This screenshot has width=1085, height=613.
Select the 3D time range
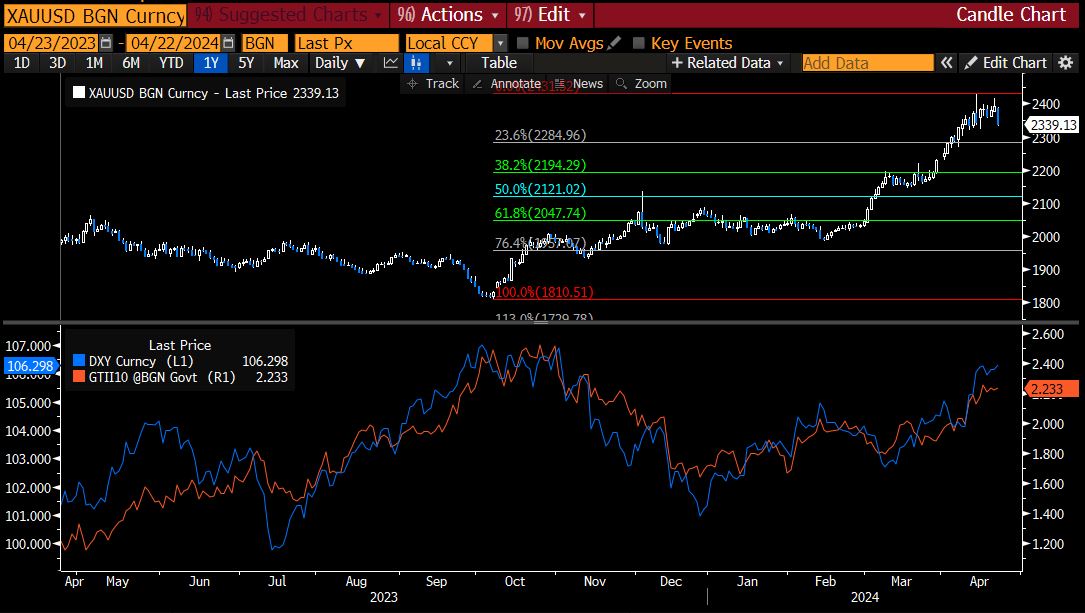[57, 63]
